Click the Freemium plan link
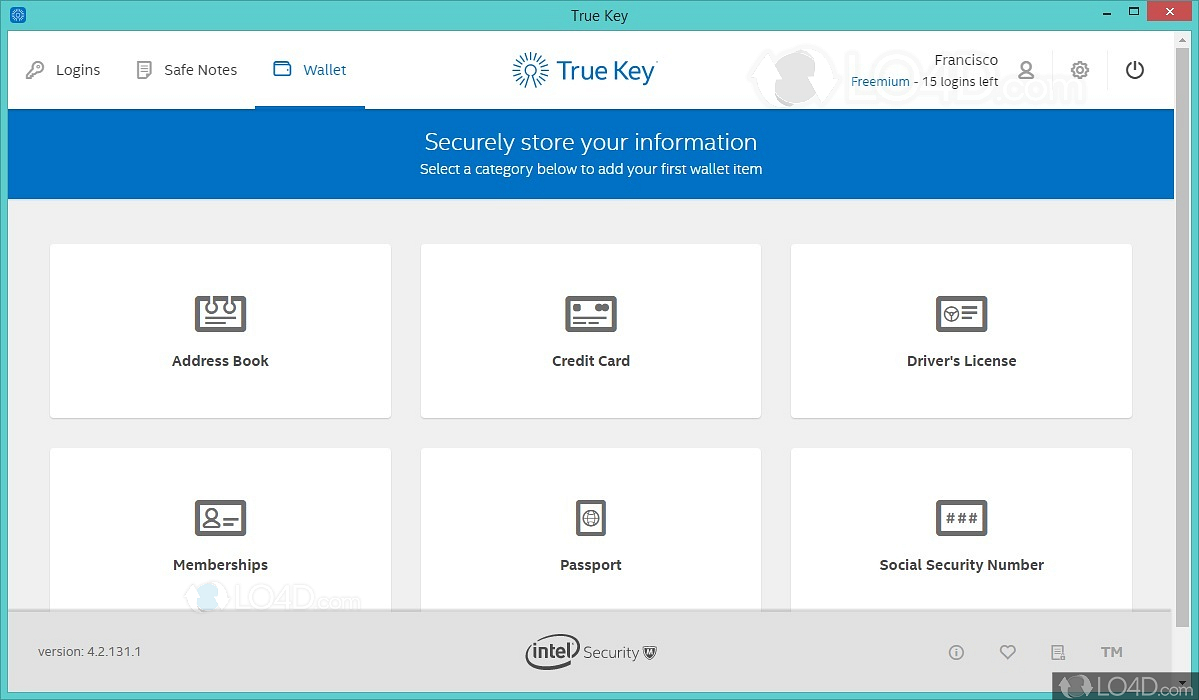Screen dimensions: 1199x700 click(x=880, y=81)
